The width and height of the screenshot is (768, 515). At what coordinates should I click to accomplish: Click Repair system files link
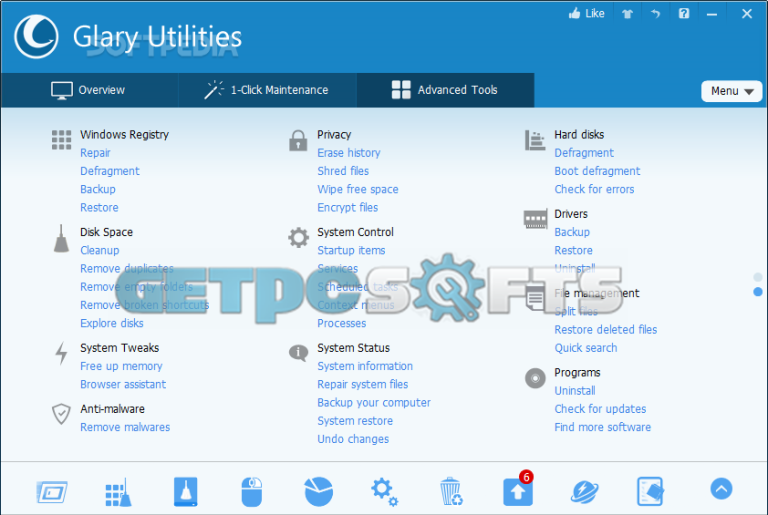[362, 384]
